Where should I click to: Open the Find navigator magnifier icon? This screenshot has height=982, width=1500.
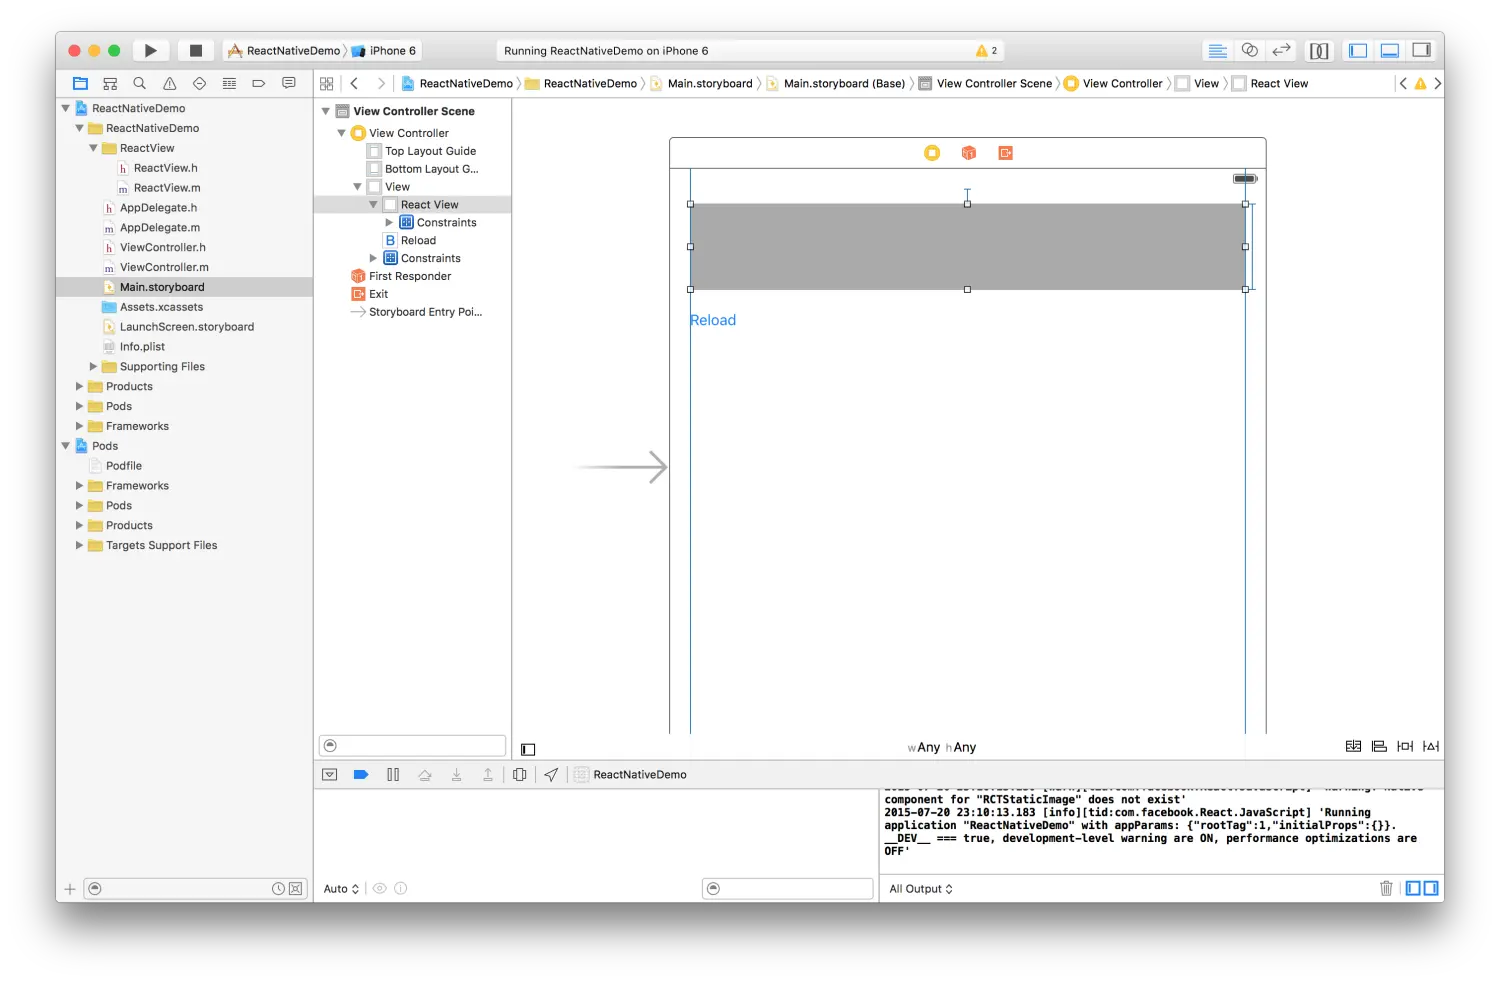[140, 84]
